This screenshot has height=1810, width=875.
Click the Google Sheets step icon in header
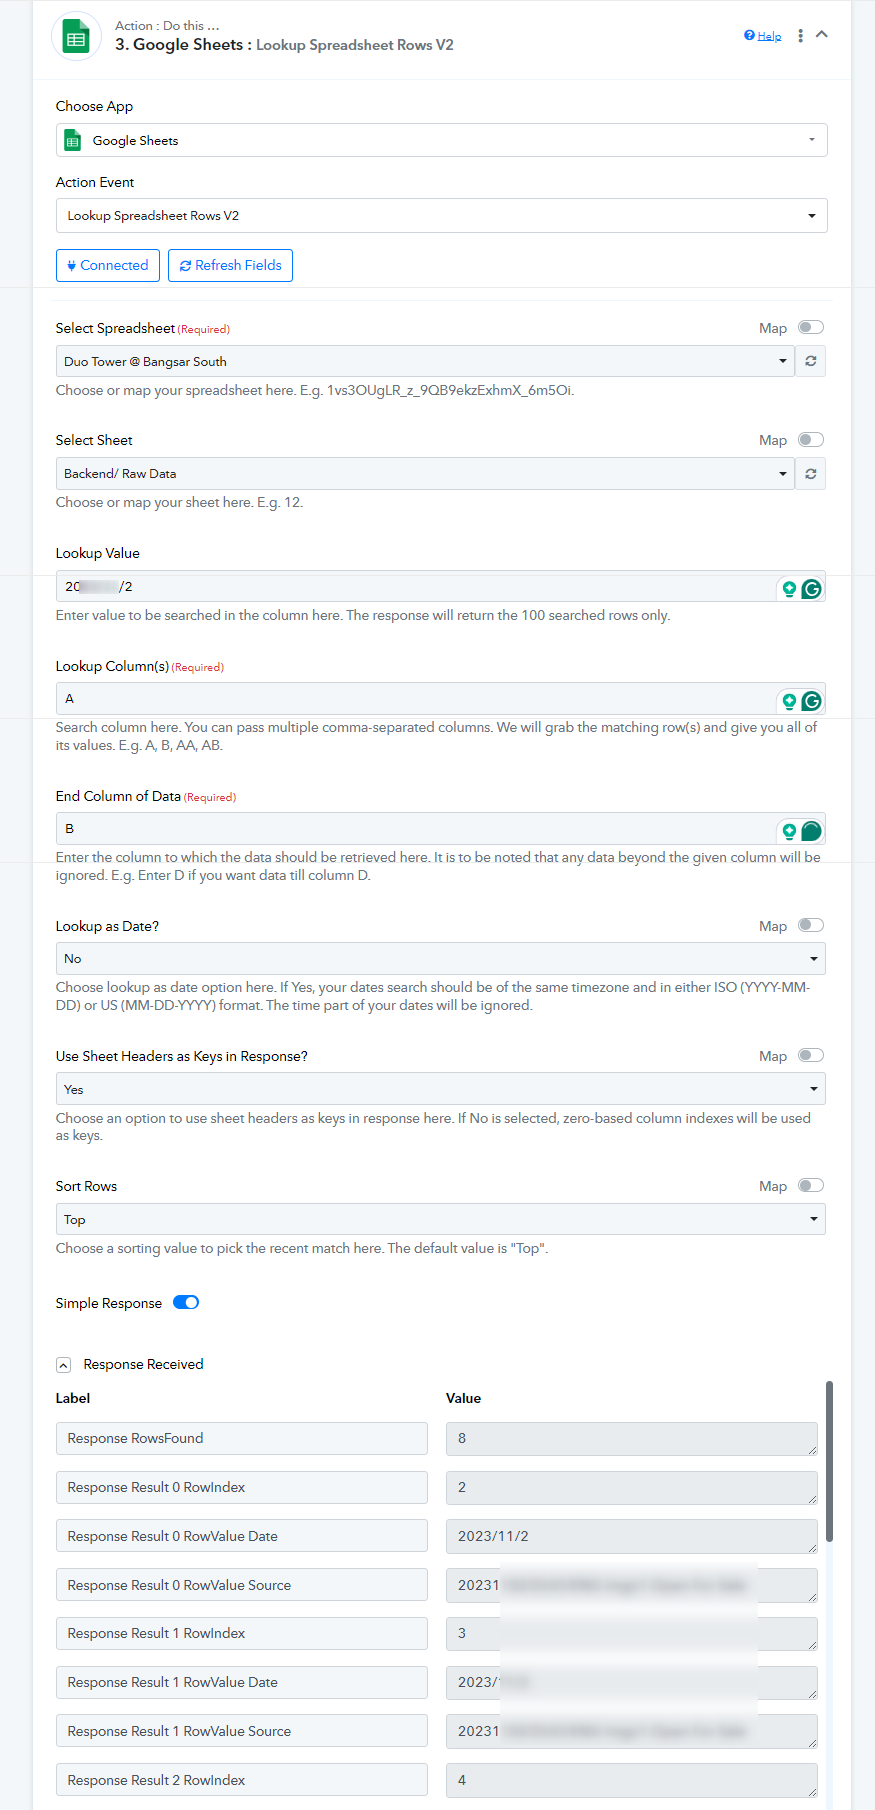76,37
